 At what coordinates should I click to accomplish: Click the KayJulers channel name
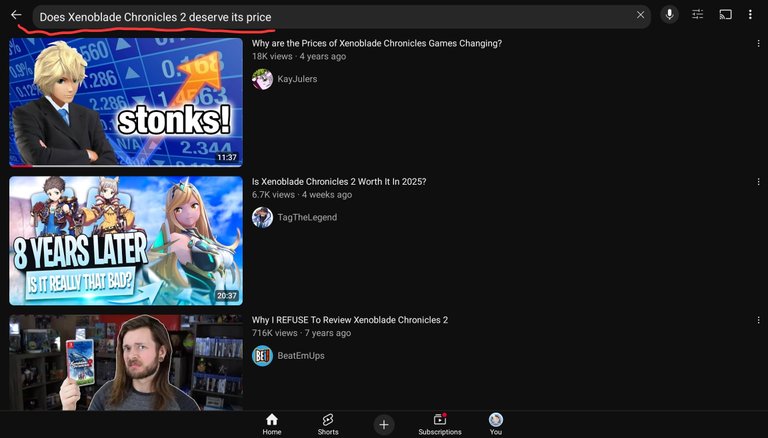297,79
